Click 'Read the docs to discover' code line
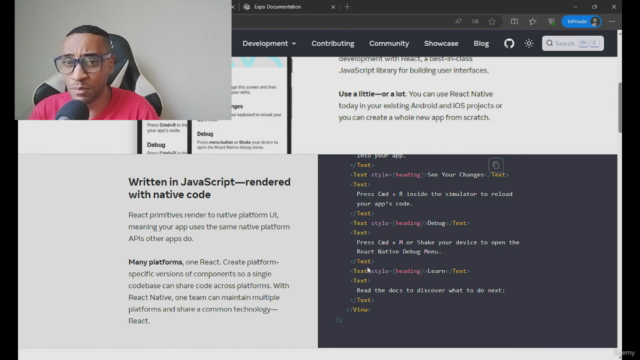This screenshot has height=360, width=640. coord(431,290)
